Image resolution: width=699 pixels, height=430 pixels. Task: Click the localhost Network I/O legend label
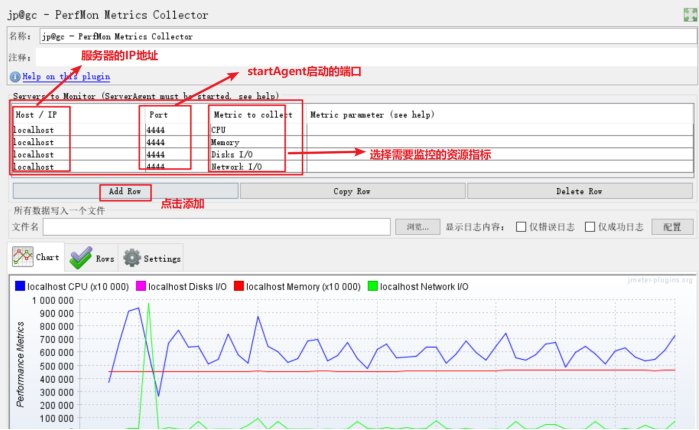424,287
